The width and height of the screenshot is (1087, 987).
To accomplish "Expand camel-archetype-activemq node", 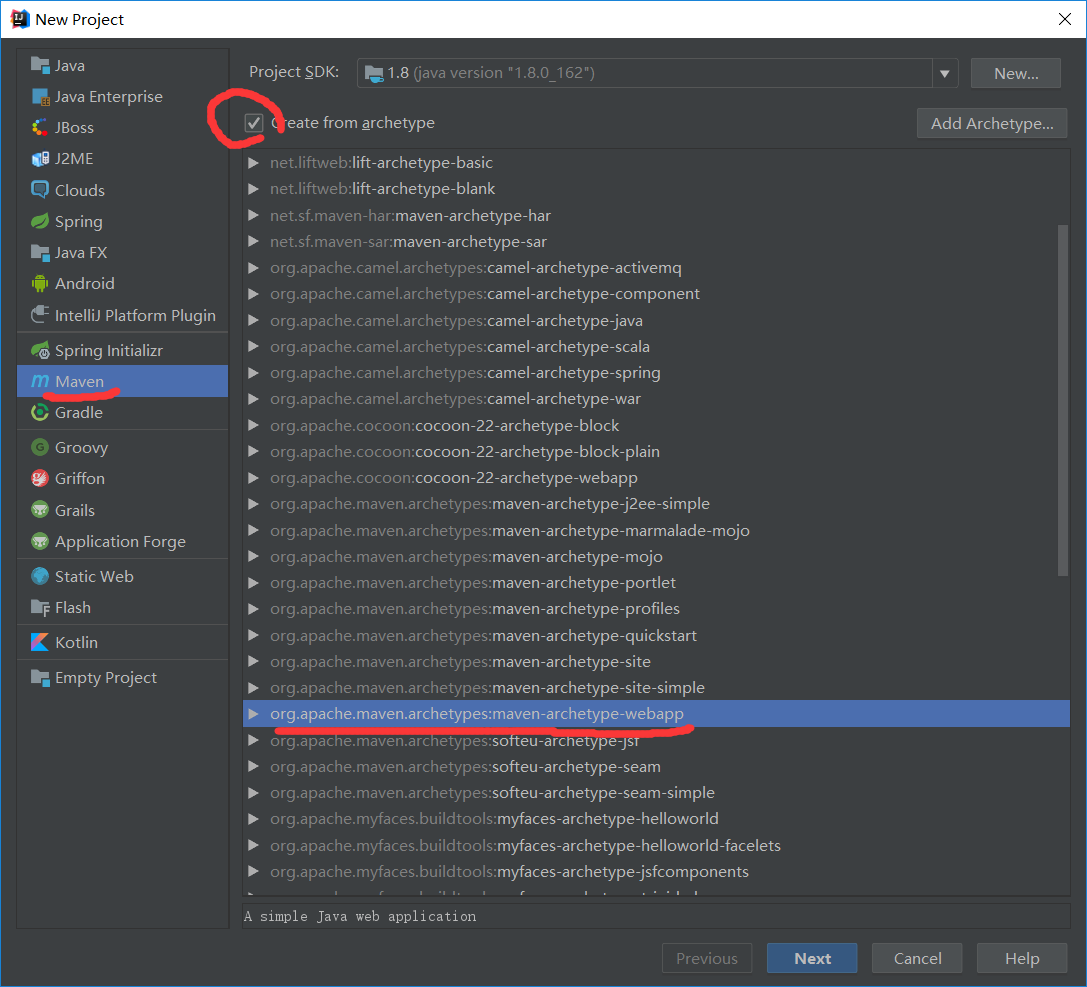I will [x=254, y=268].
